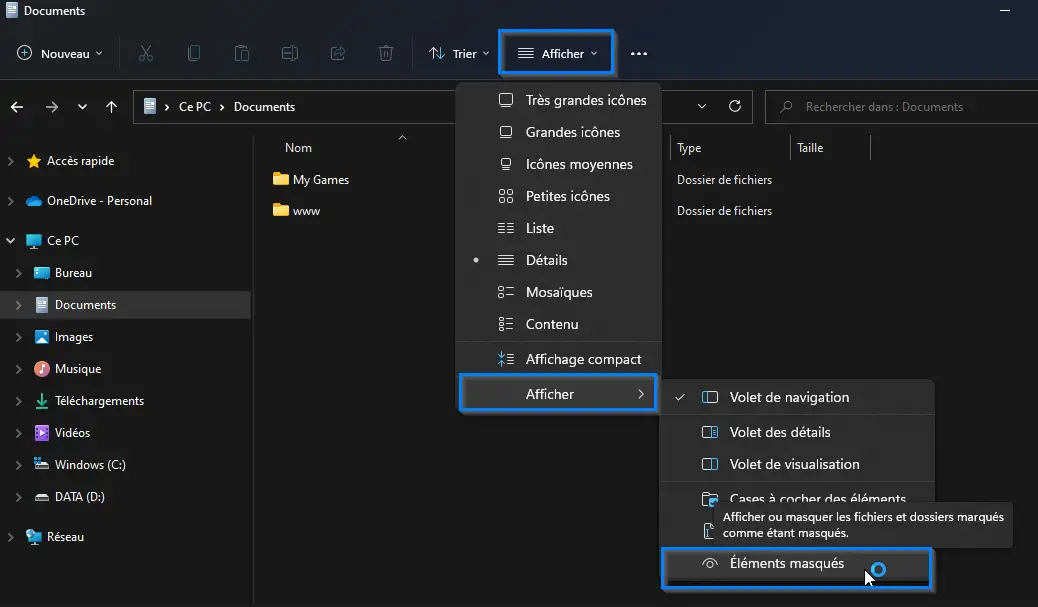Toggle Volet des détails pane
The width and height of the screenshot is (1038, 607).
tap(797, 432)
